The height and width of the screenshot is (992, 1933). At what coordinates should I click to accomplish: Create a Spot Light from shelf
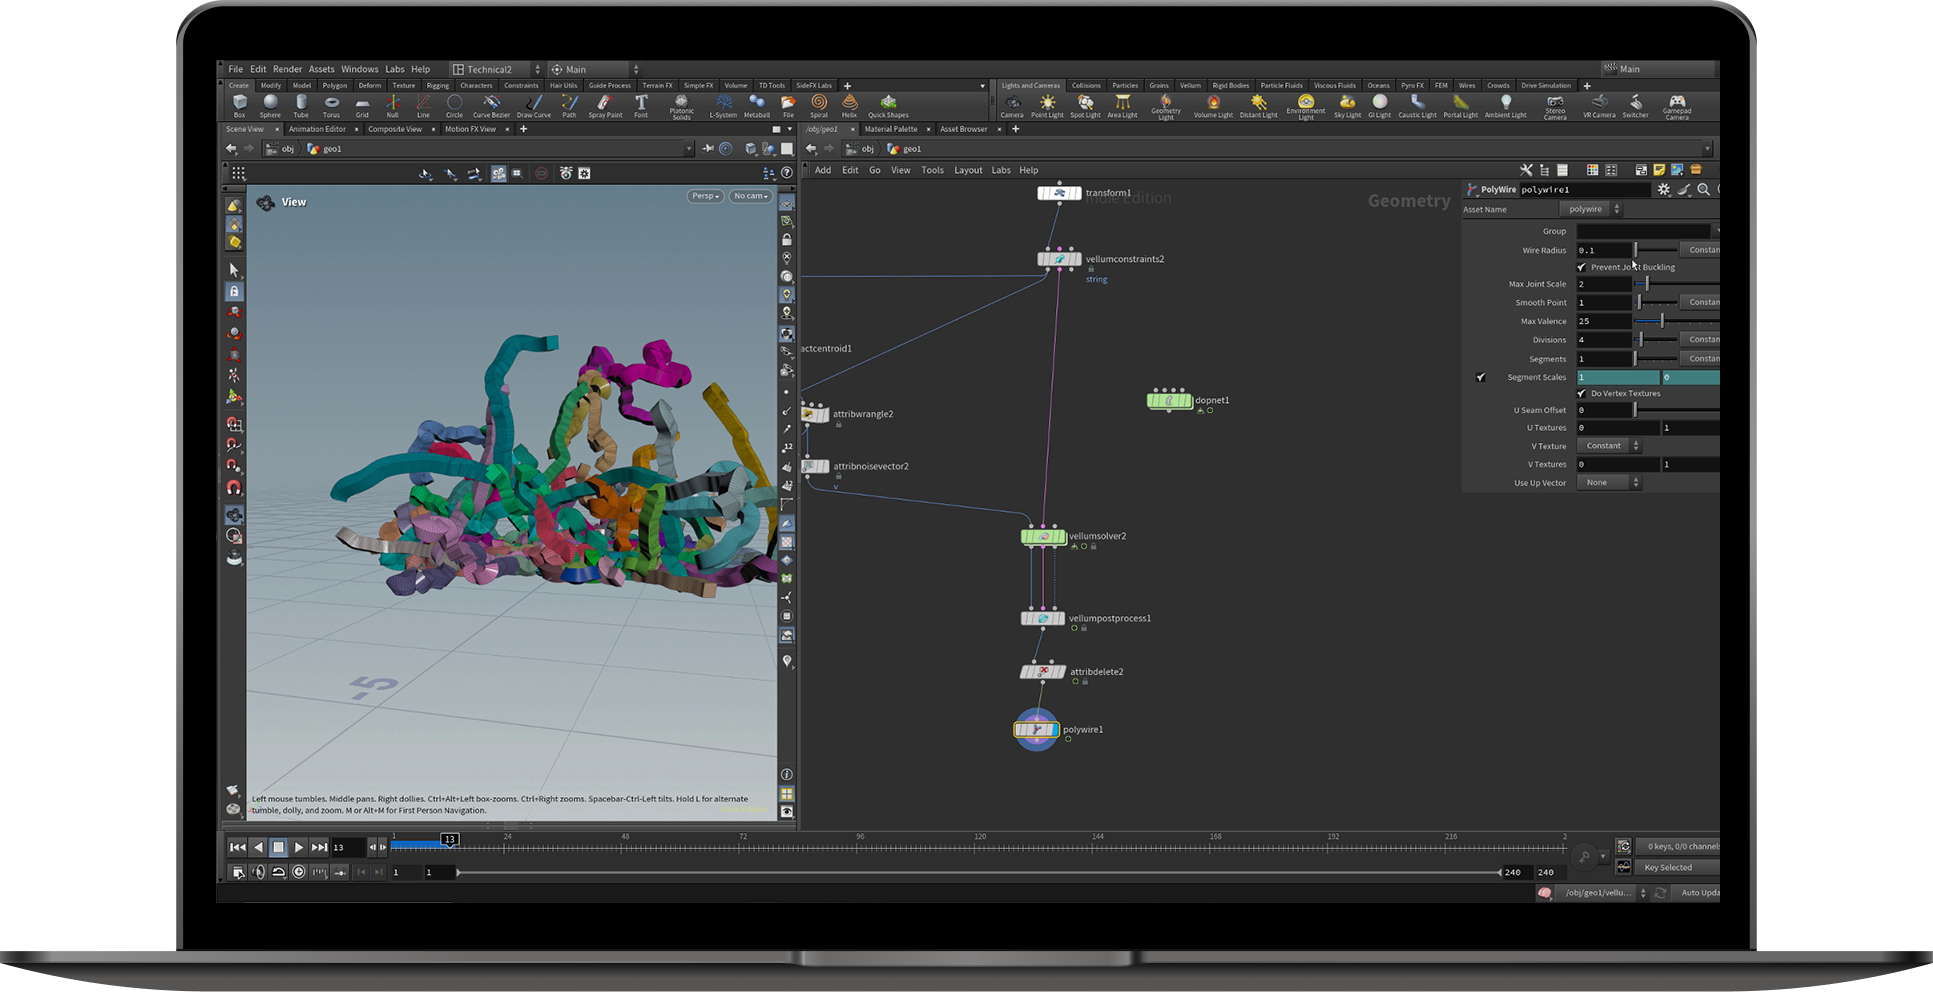coord(1085,104)
